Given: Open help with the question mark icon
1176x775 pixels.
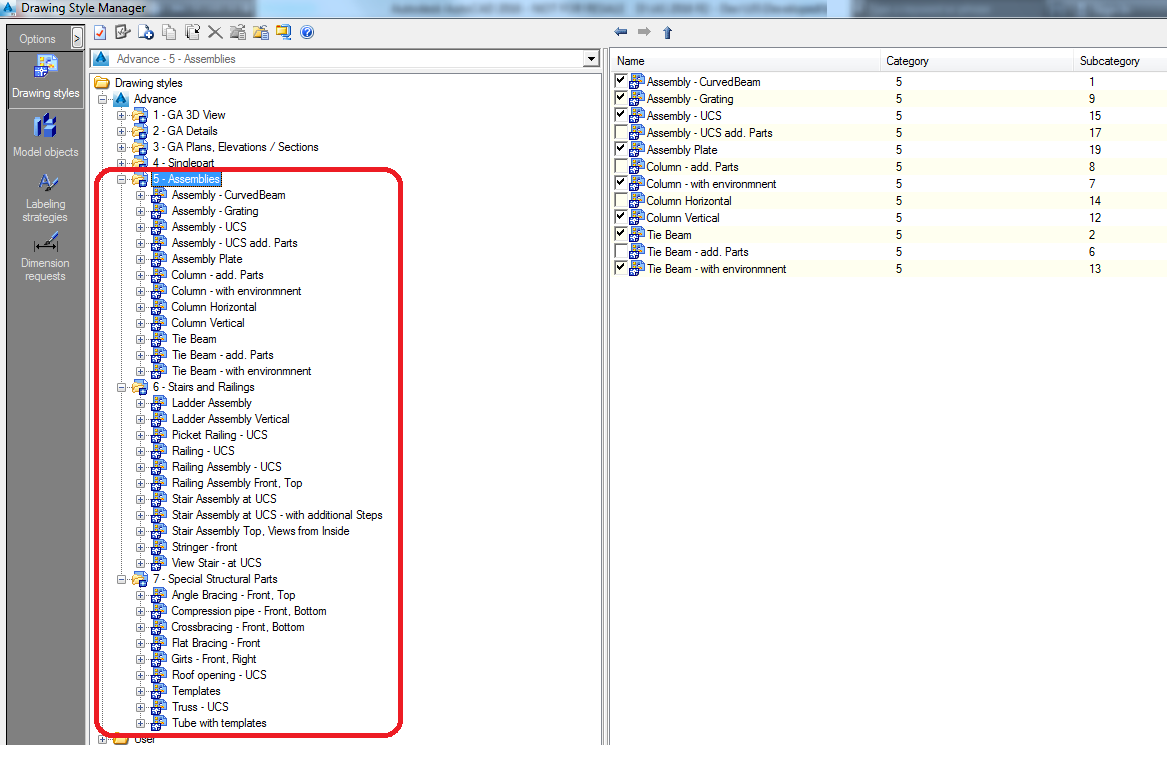Looking at the screenshot, I should [x=307, y=32].
